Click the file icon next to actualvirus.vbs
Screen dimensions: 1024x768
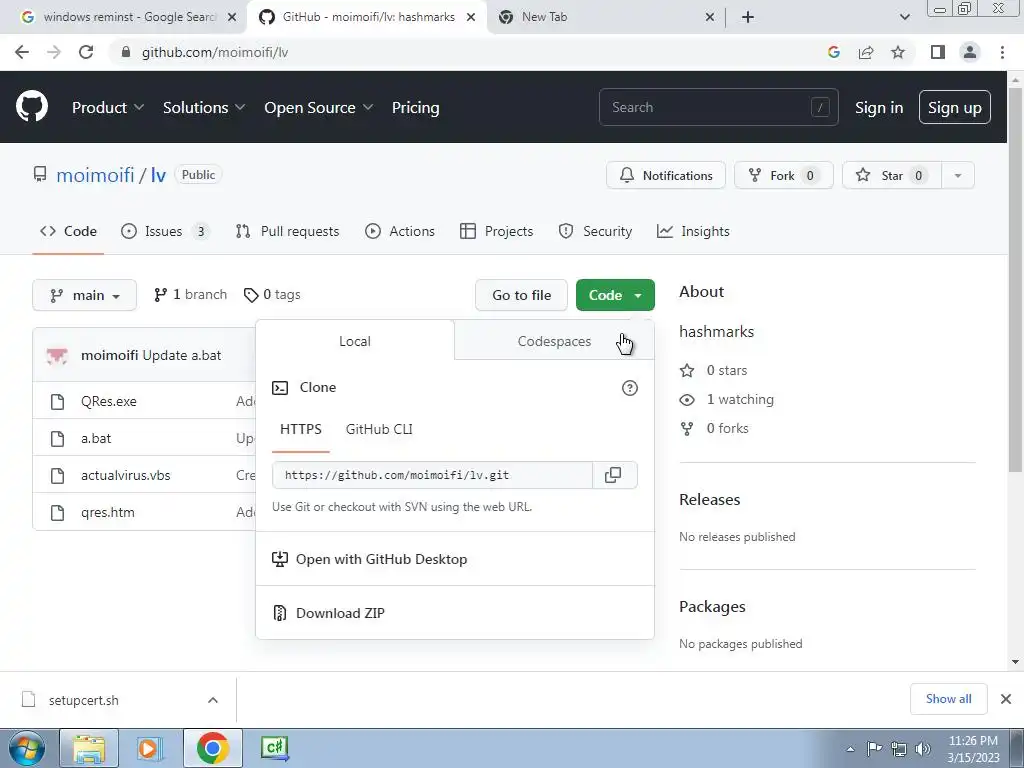click(x=57, y=475)
